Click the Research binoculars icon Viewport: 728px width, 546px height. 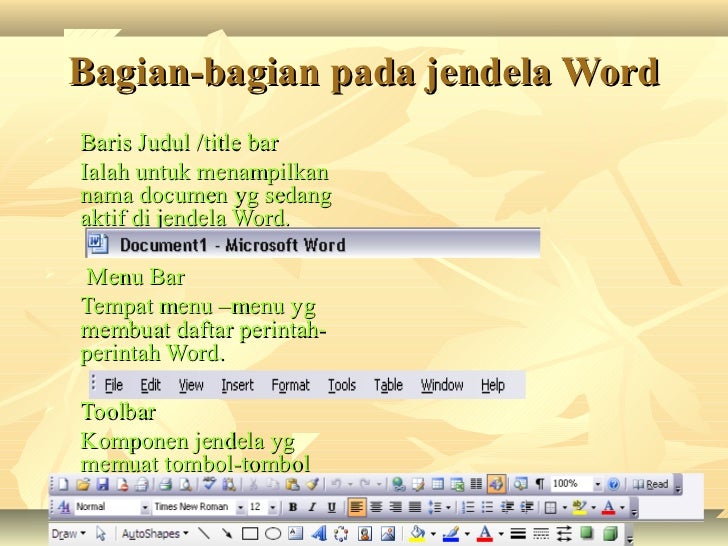[228, 485]
